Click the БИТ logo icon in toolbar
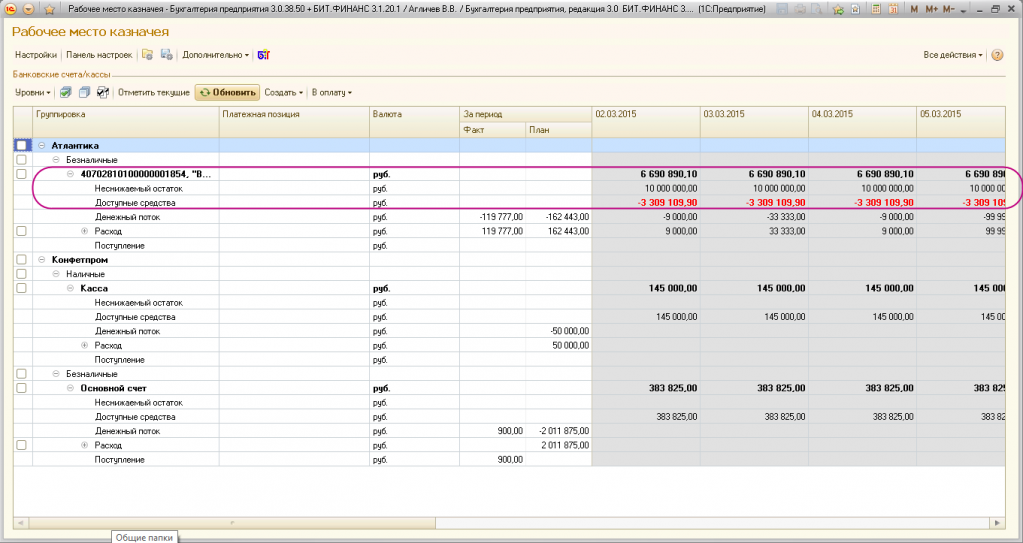 (x=262, y=55)
